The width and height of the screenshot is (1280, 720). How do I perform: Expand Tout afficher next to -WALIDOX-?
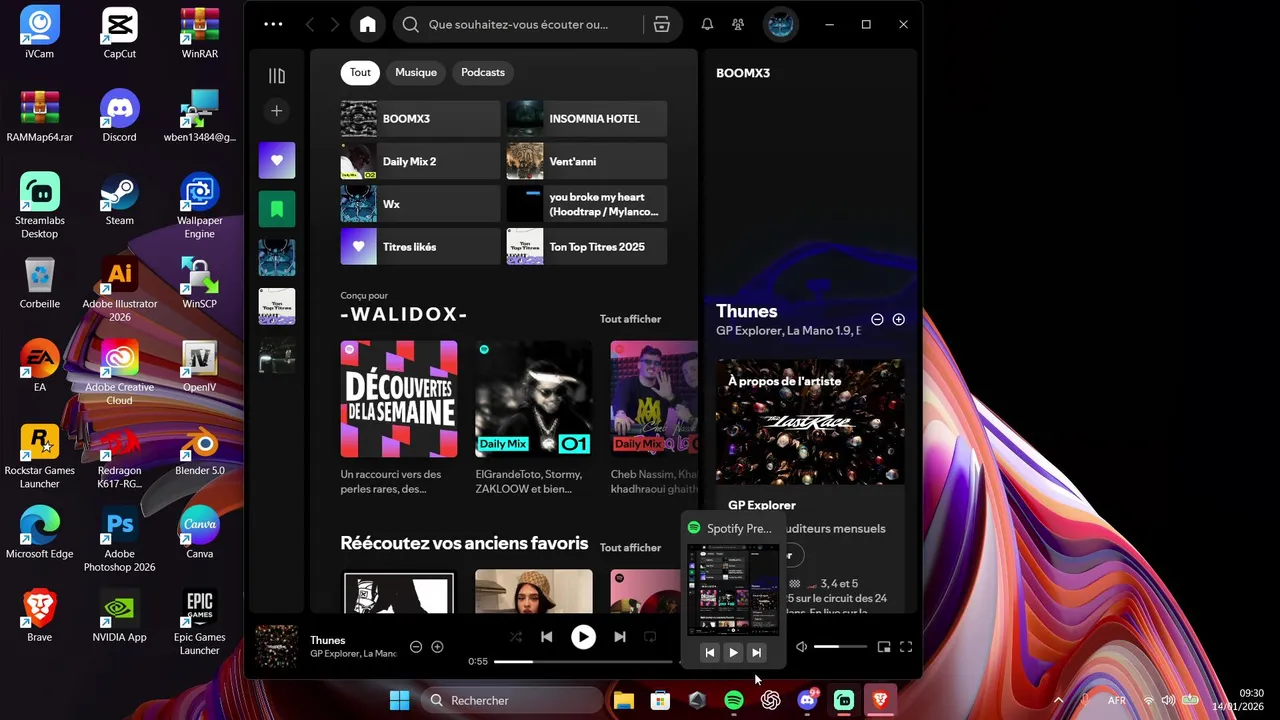[x=630, y=319]
